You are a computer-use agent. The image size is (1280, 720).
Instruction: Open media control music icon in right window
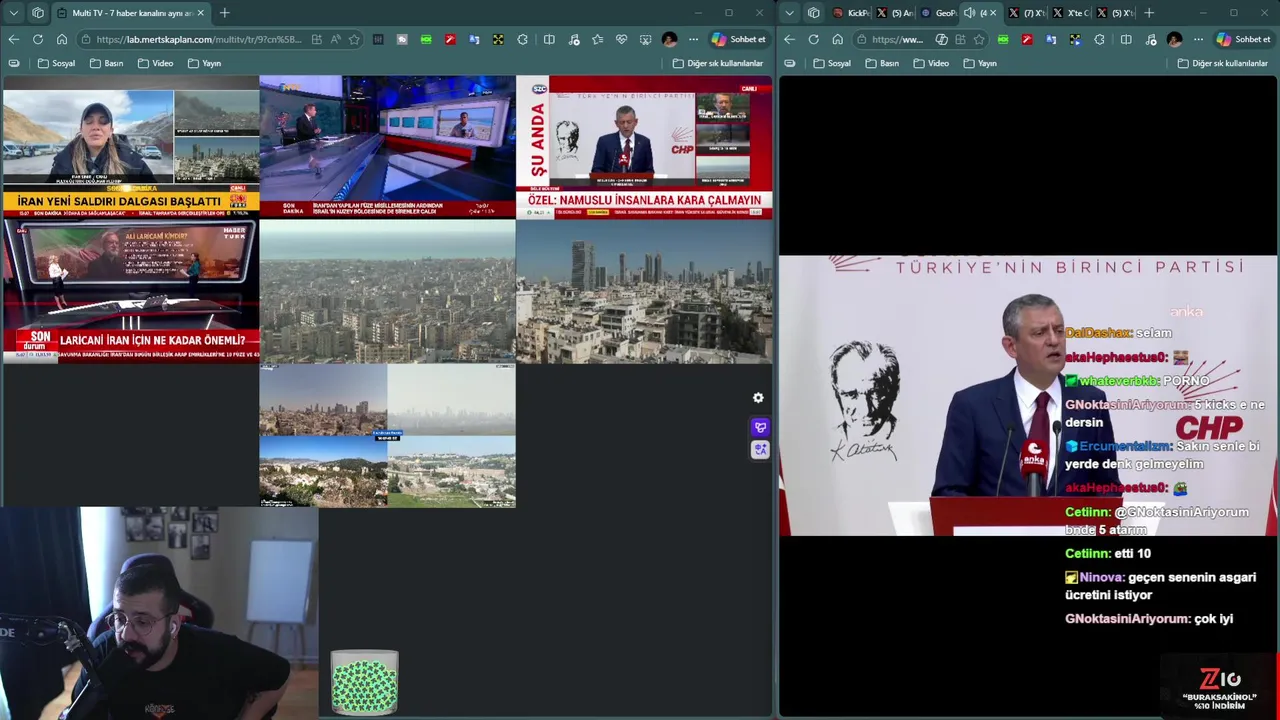click(x=1150, y=39)
